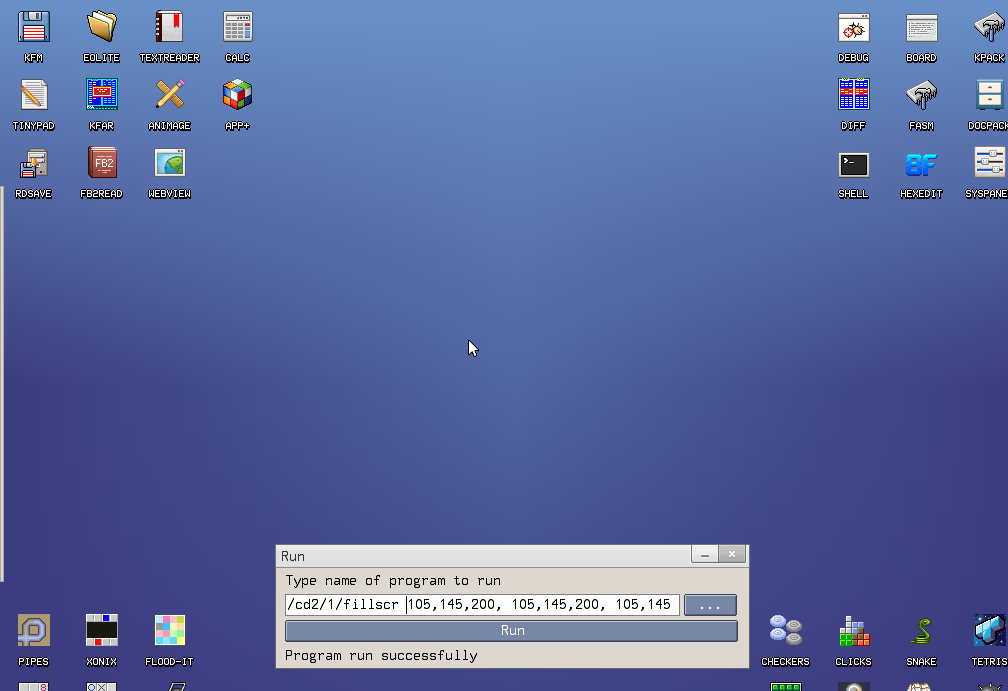Minimize the Run dialog window
The height and width of the screenshot is (691, 1008).
704,554
